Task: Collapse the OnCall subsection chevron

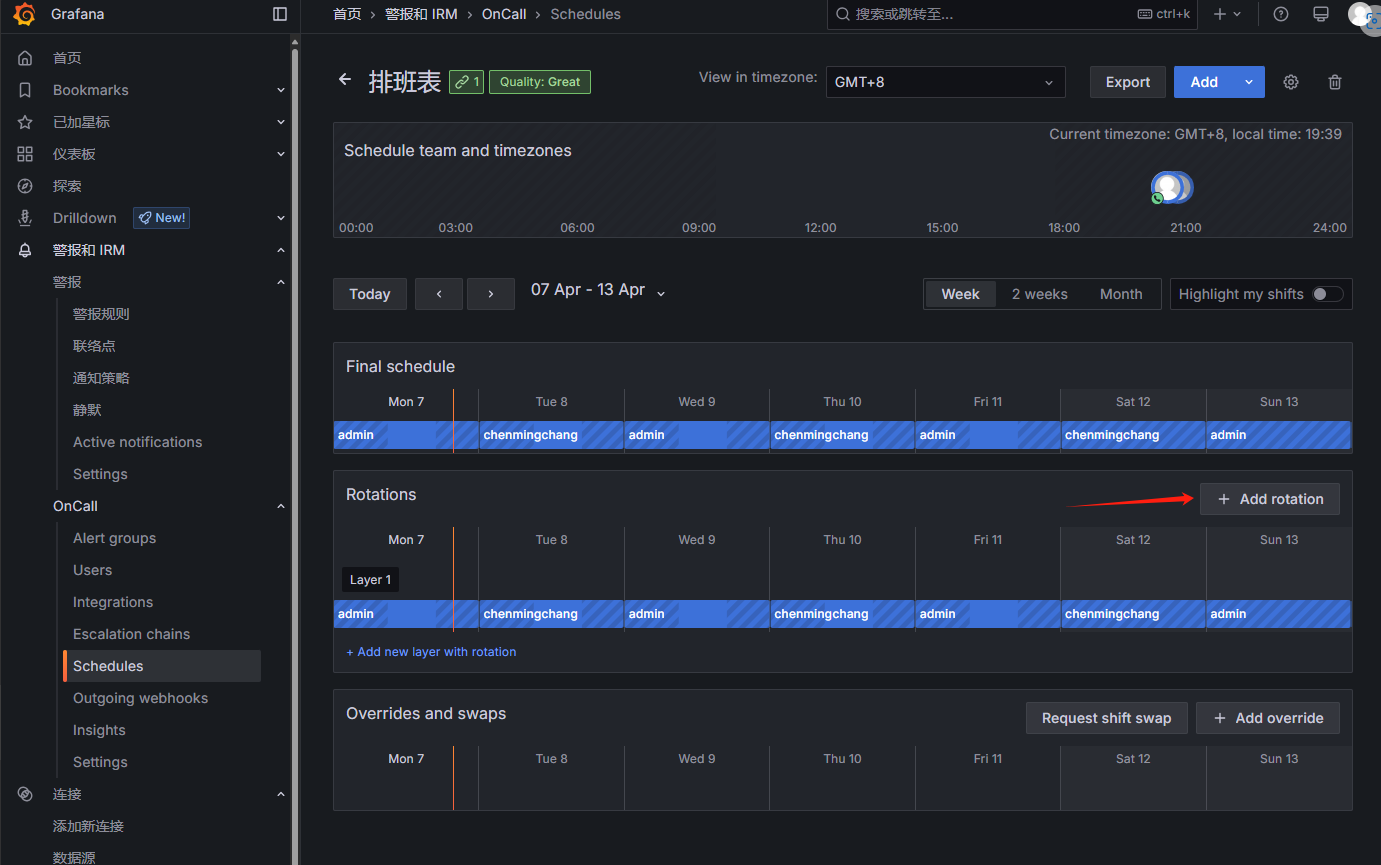Action: tap(281, 506)
